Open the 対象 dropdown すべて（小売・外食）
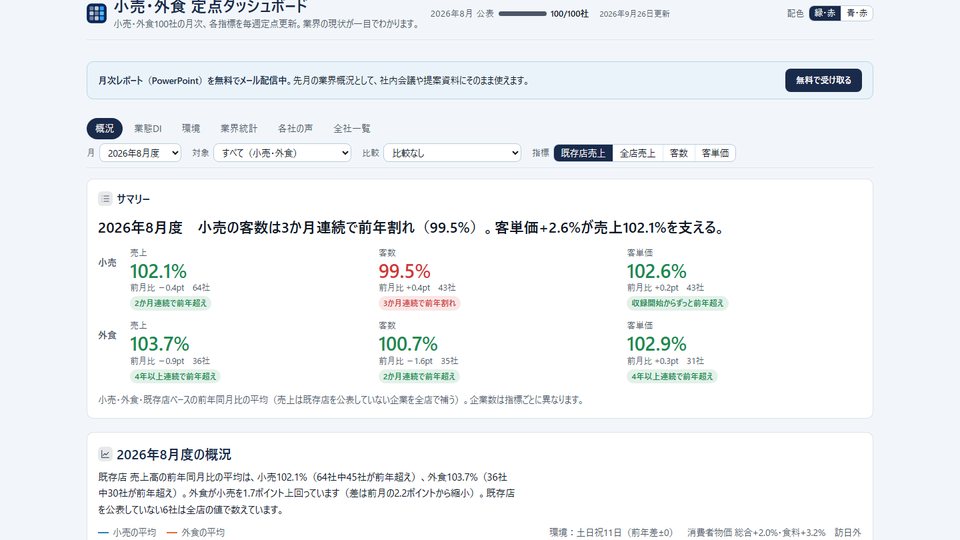 point(282,153)
